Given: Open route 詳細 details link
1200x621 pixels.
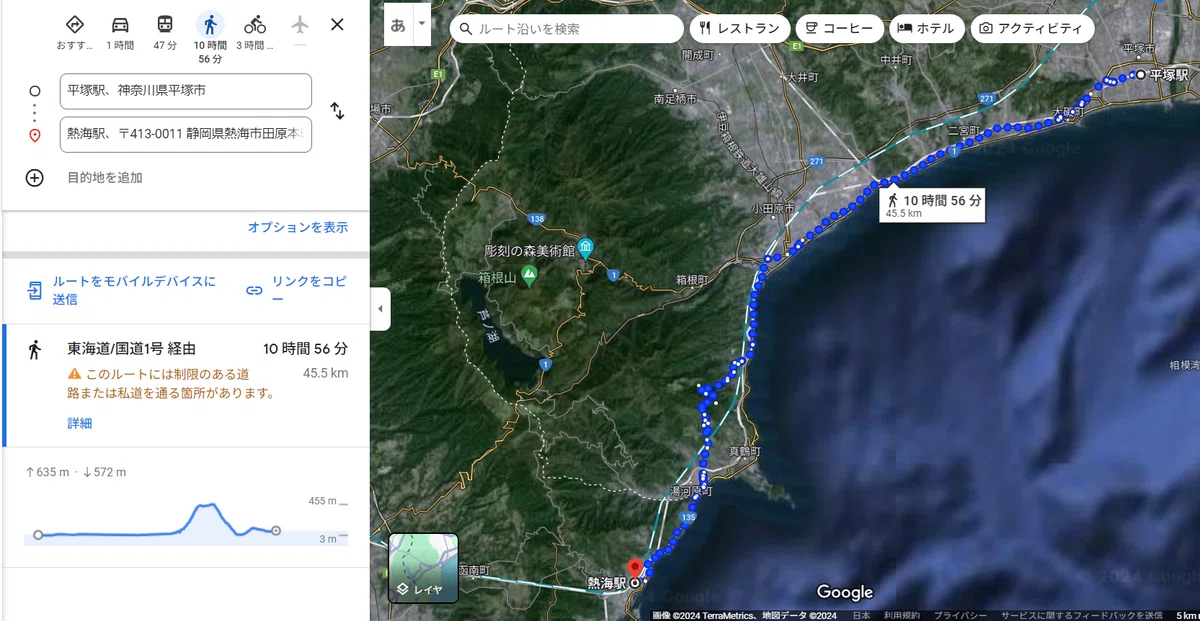Looking at the screenshot, I should 80,423.
